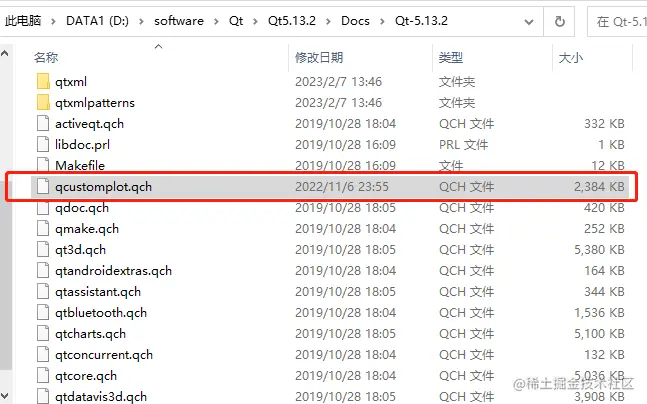This screenshot has width=647, height=404.
Task: Select the qtxmlpatterns folder name
Action: click(95, 103)
